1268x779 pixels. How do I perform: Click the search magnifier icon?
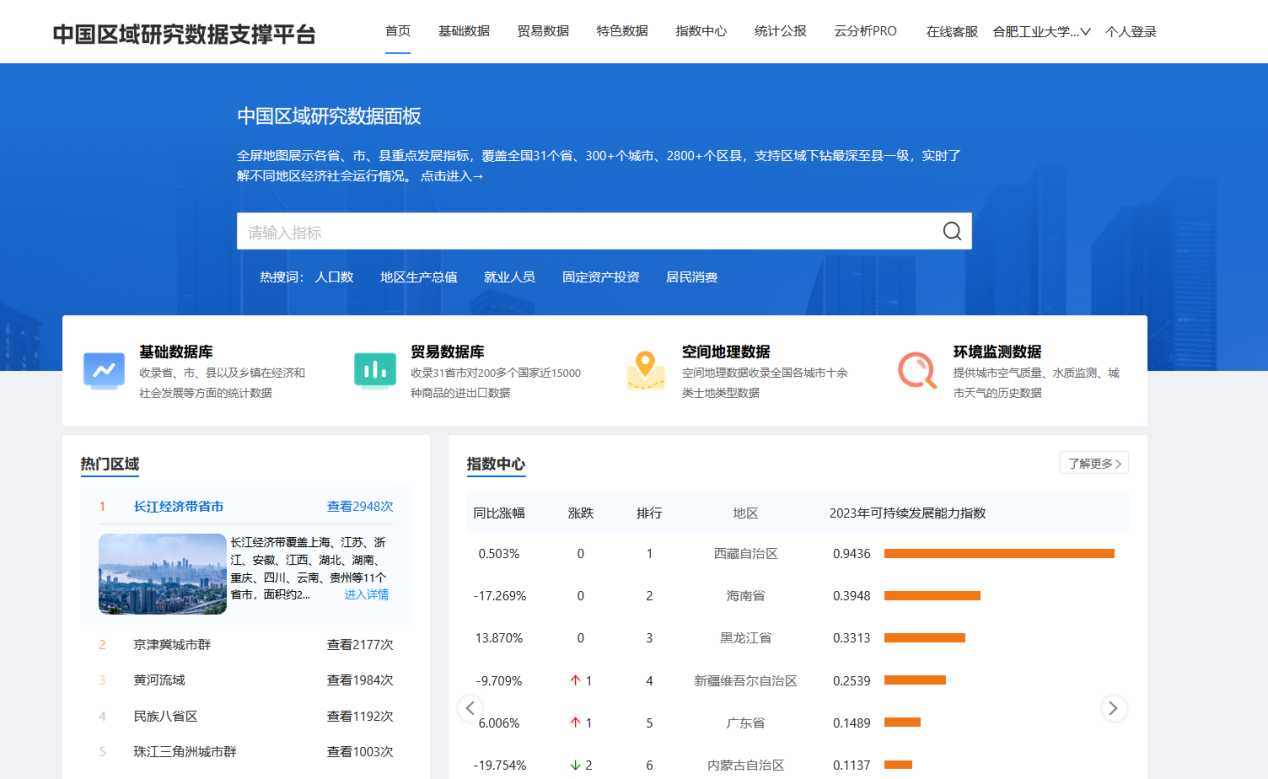tap(951, 232)
